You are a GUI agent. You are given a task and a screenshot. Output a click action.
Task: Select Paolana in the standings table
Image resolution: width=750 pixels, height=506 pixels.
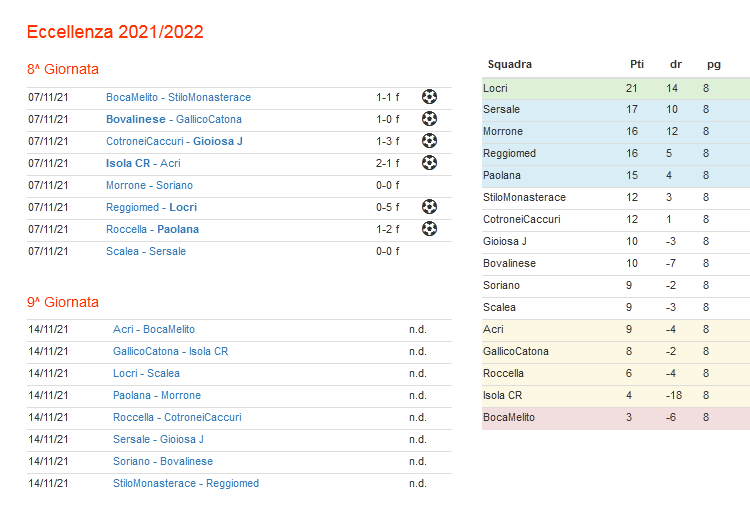pos(502,175)
